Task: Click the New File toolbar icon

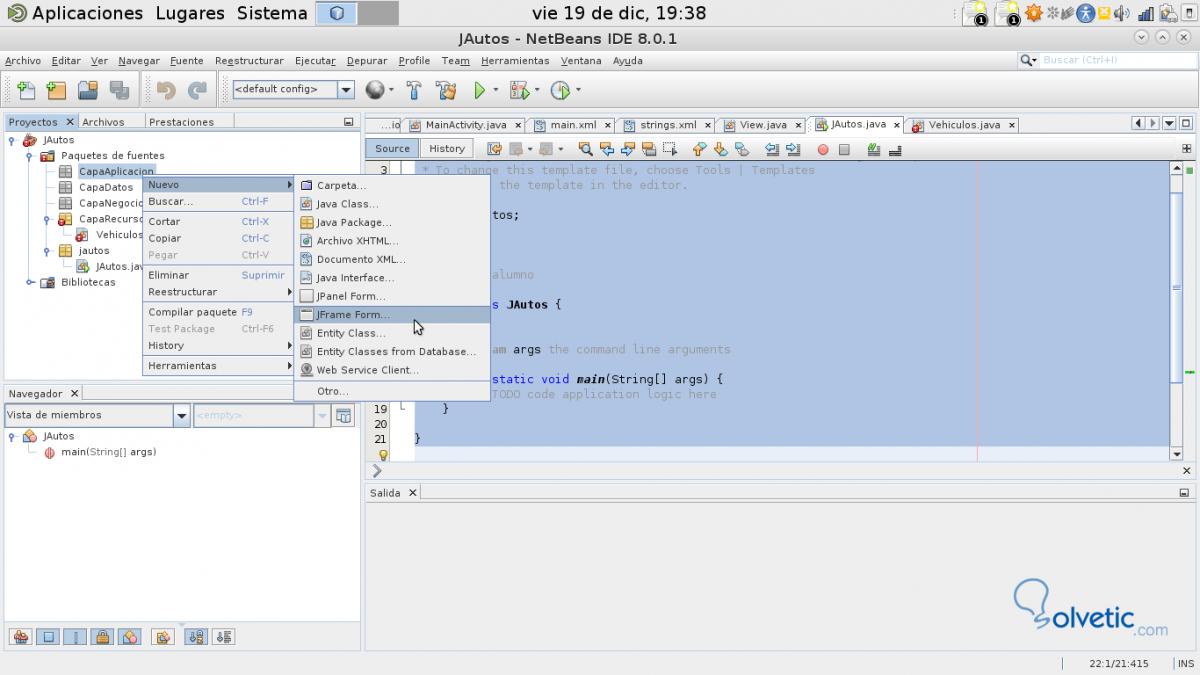Action: [25, 90]
